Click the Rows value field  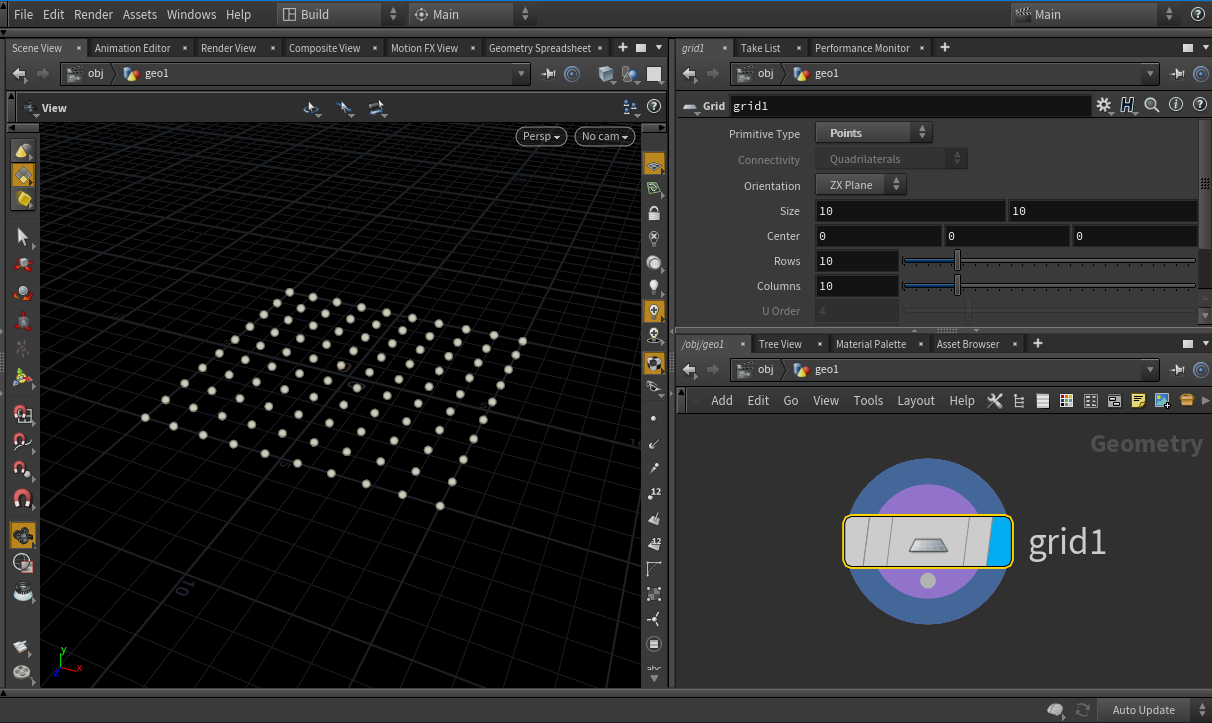857,261
